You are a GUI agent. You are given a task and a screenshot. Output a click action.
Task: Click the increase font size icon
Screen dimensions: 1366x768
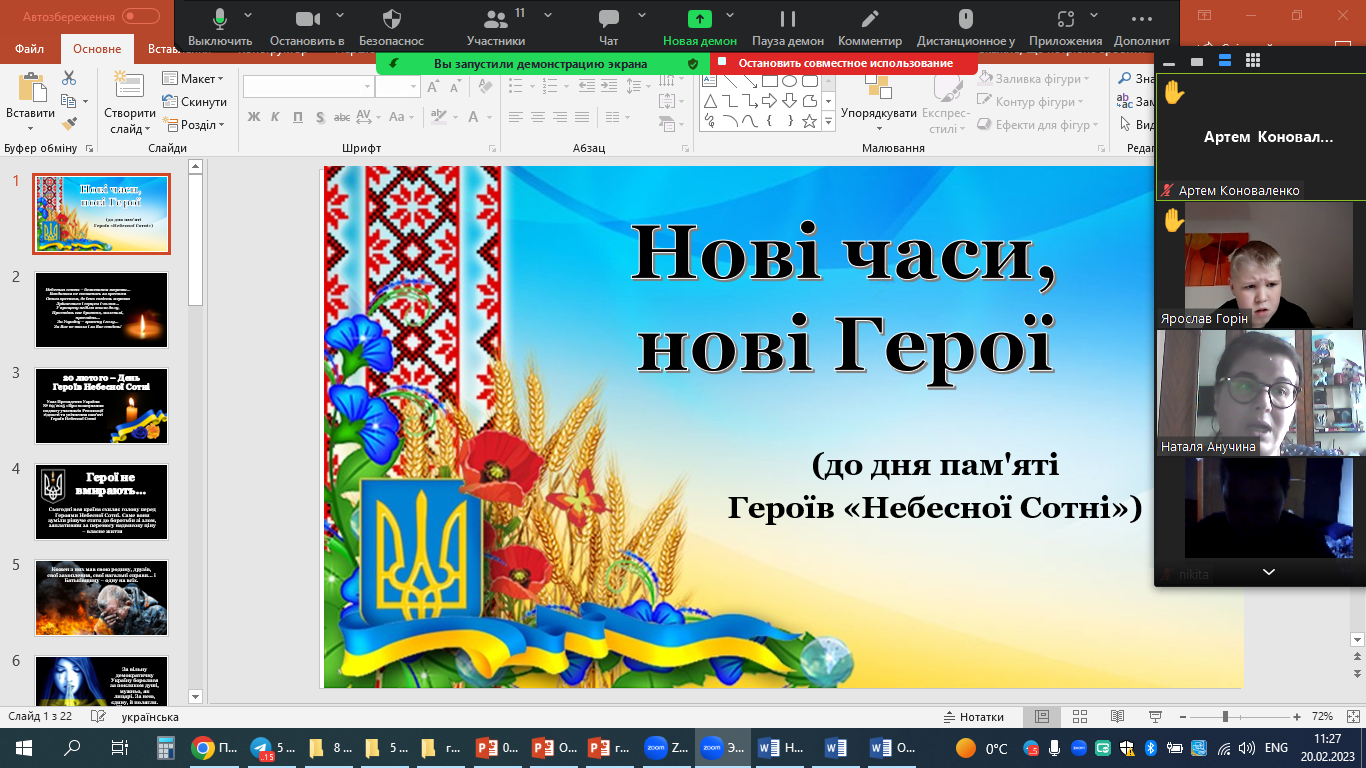pos(433,87)
